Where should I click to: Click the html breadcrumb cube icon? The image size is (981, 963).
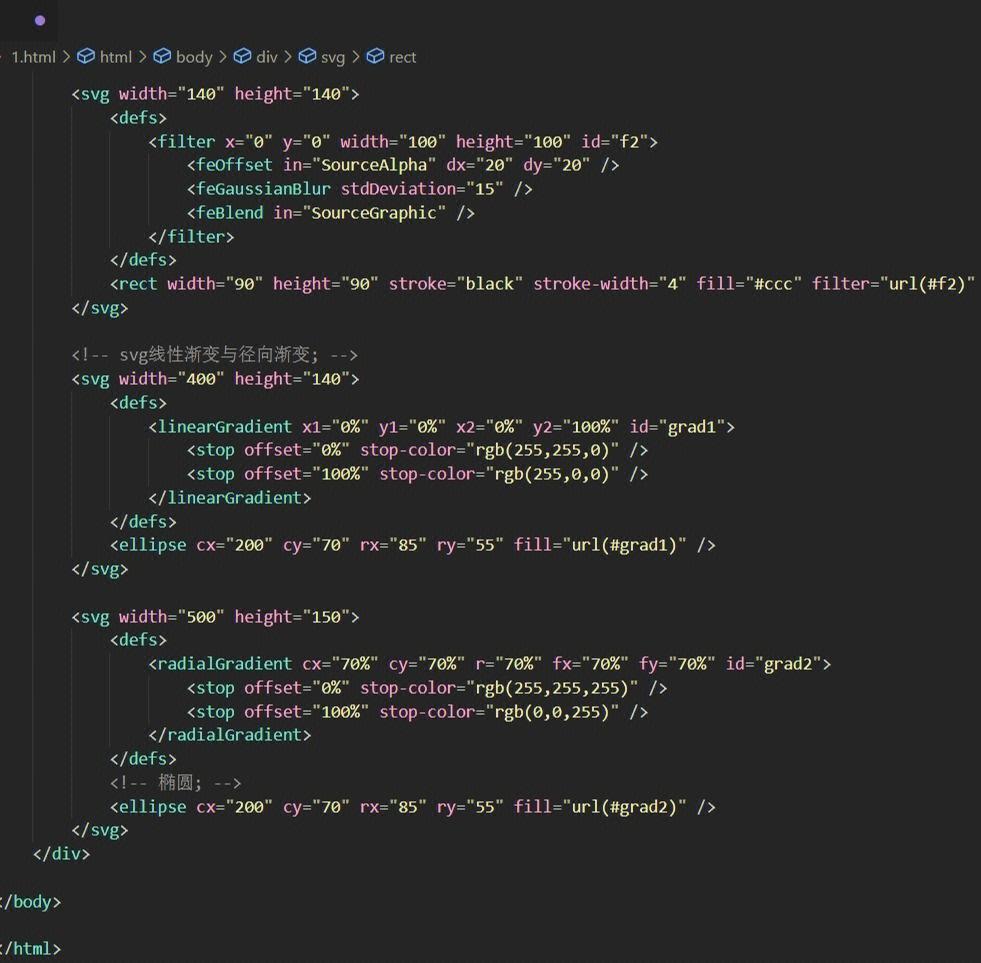tap(86, 57)
